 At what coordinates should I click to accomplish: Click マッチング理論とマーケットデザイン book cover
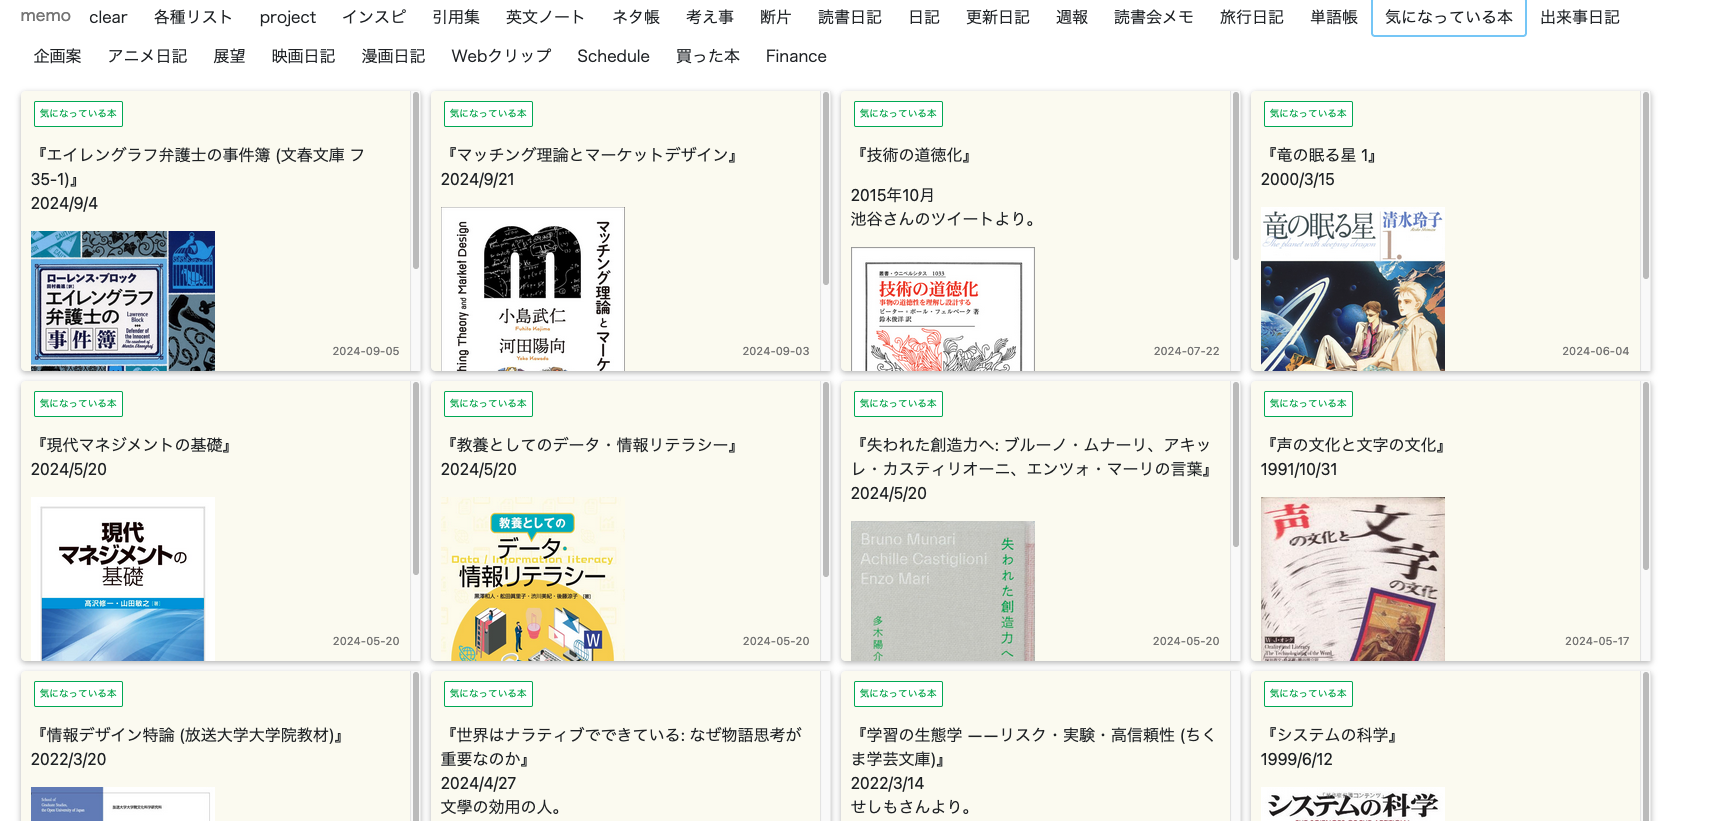click(533, 289)
